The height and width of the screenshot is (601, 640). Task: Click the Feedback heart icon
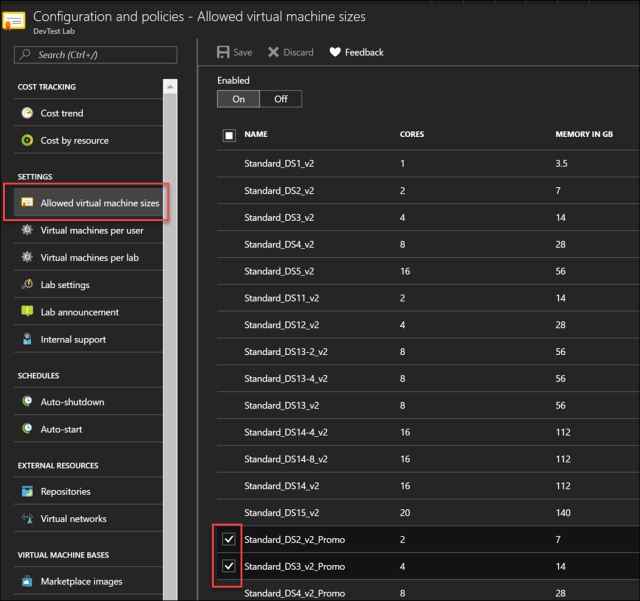335,52
